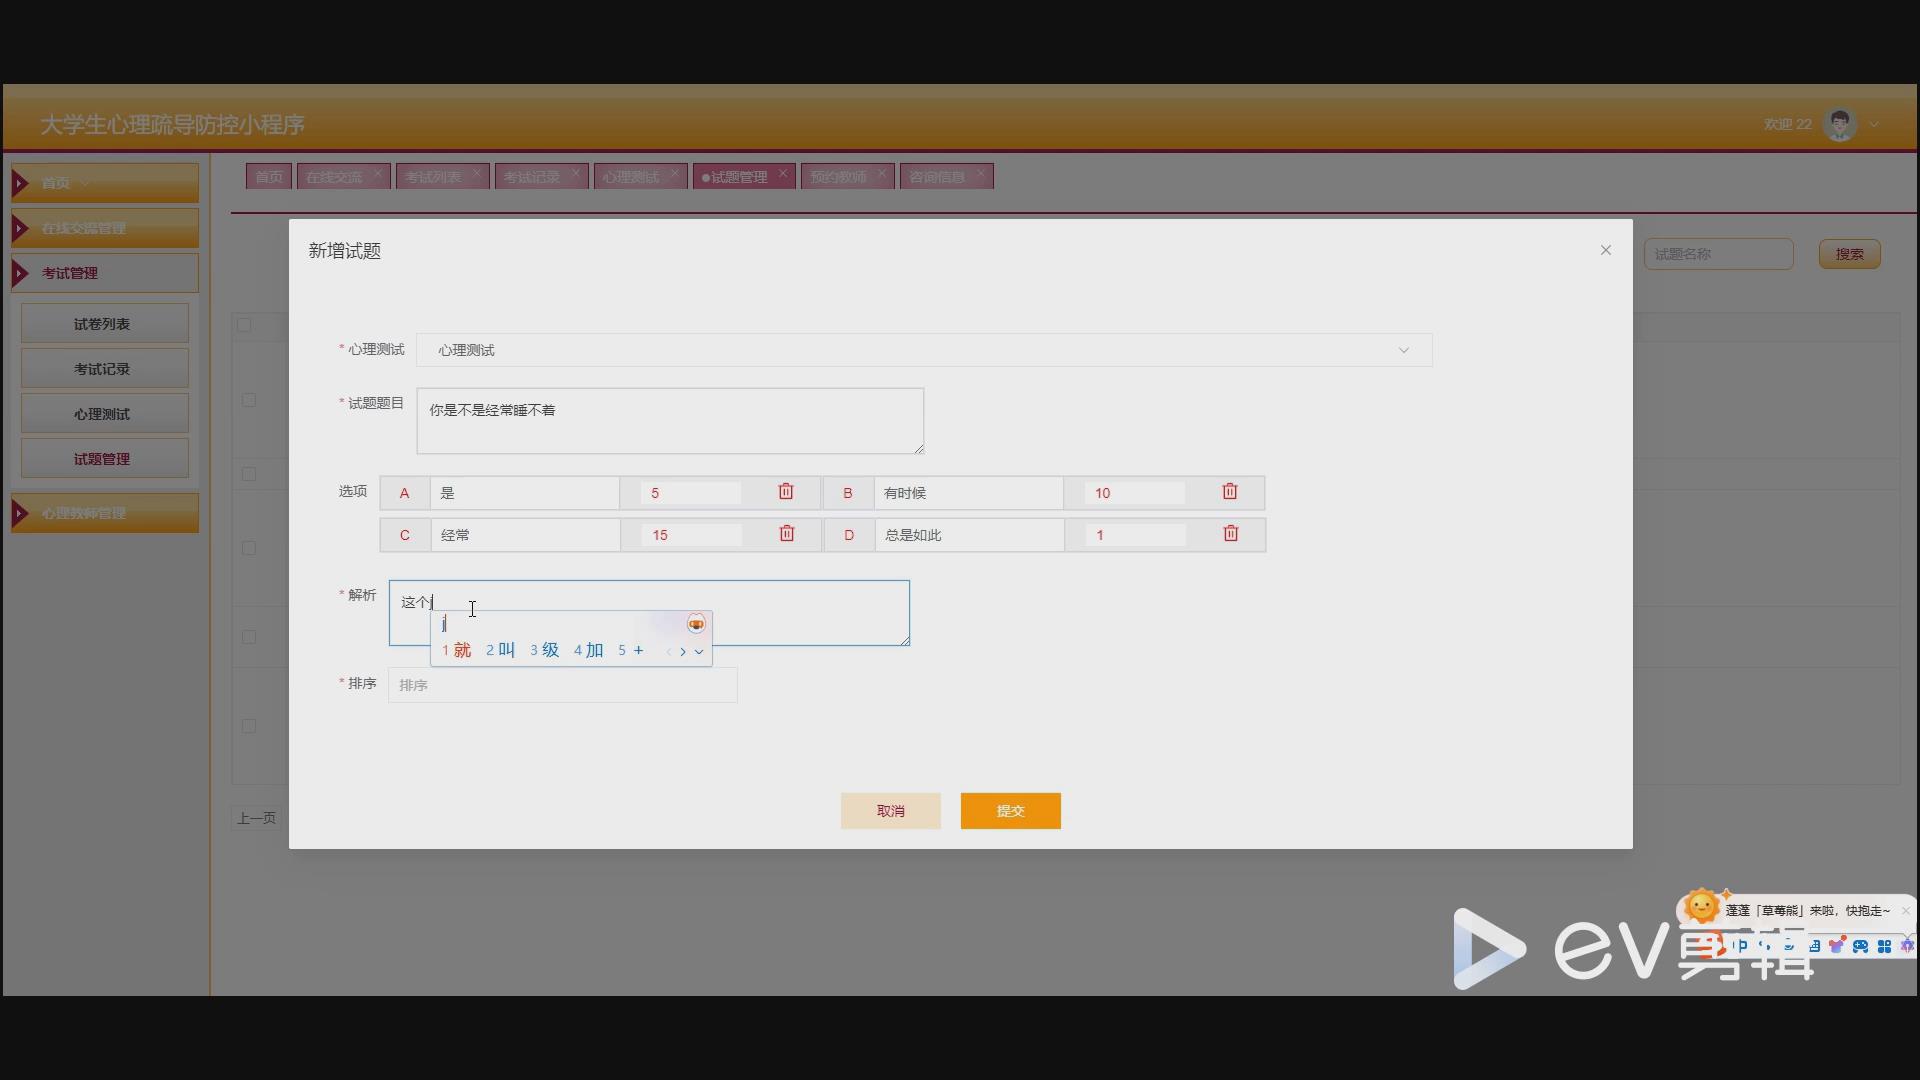Open 考试记录 in the sidebar

tap(105, 369)
